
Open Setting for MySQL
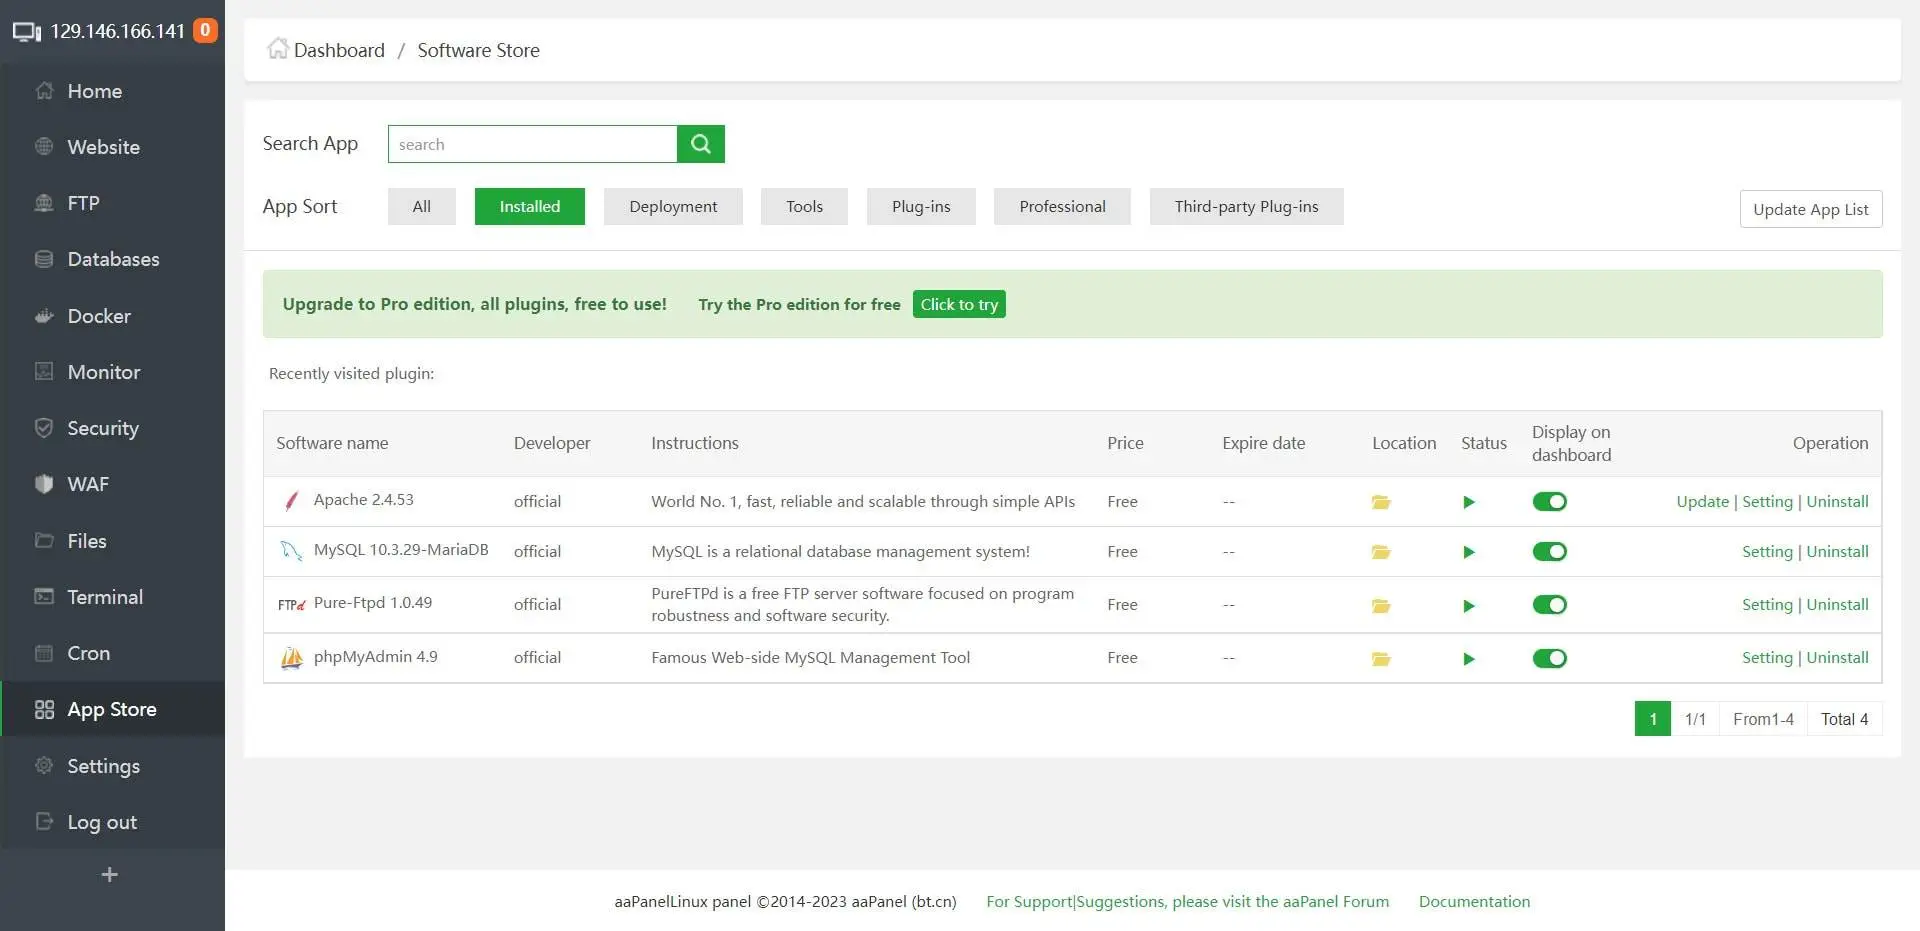[x=1767, y=551]
